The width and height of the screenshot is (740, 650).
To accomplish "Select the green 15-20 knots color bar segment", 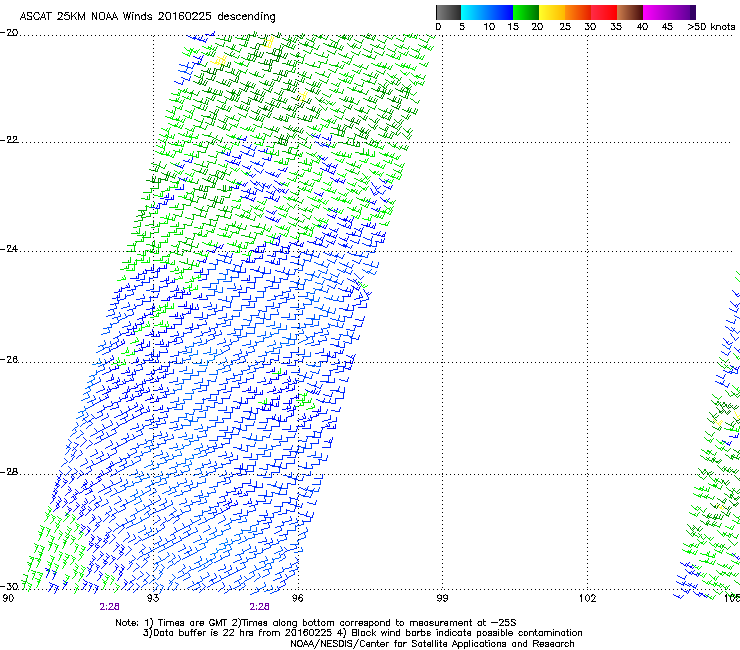I will point(526,12).
